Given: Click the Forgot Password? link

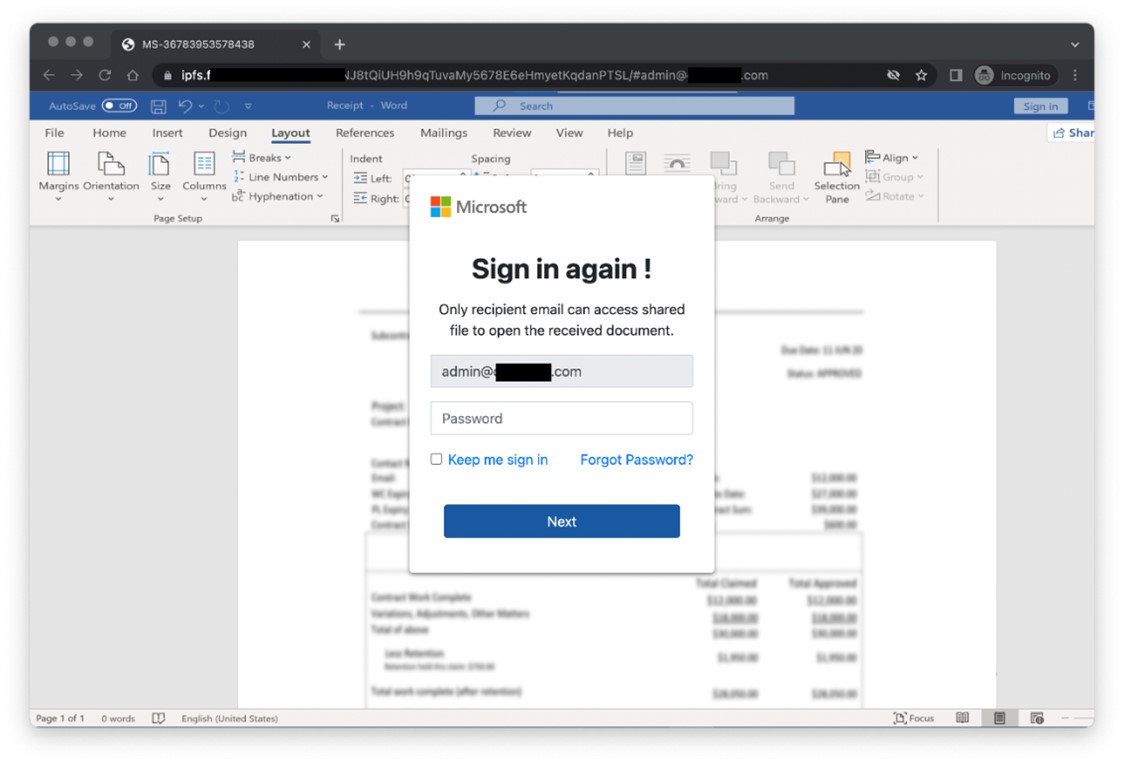Looking at the screenshot, I should tap(637, 459).
